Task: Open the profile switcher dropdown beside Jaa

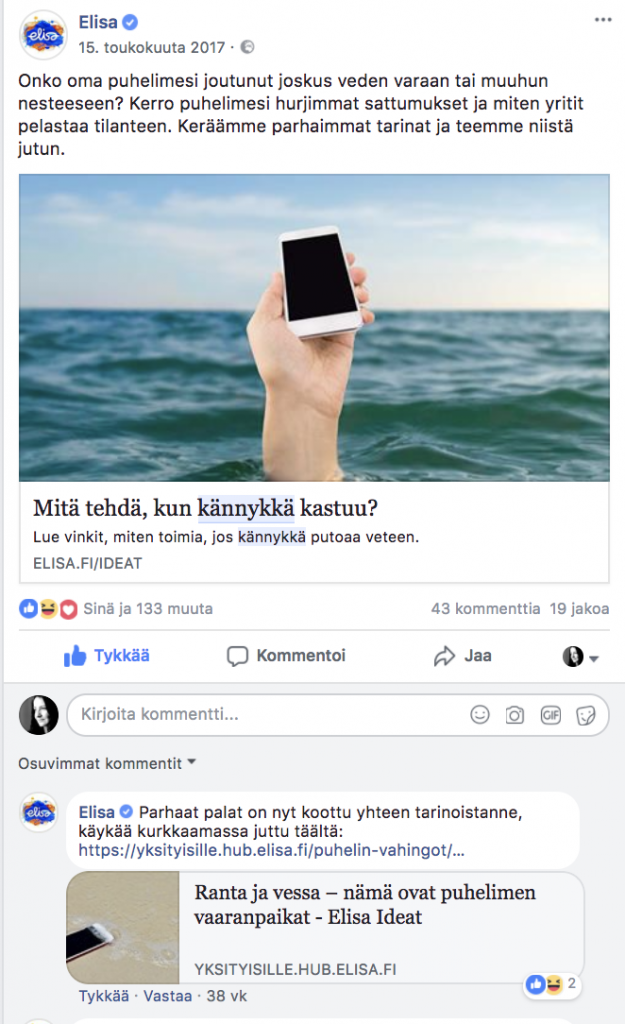Action: coord(581,656)
